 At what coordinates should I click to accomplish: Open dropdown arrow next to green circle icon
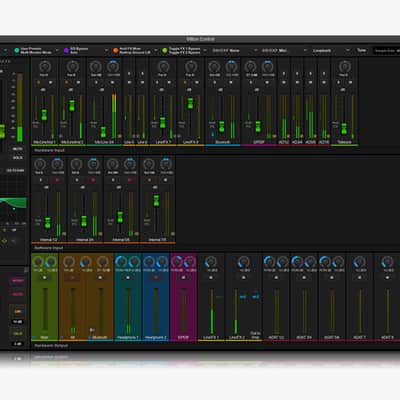205,50
